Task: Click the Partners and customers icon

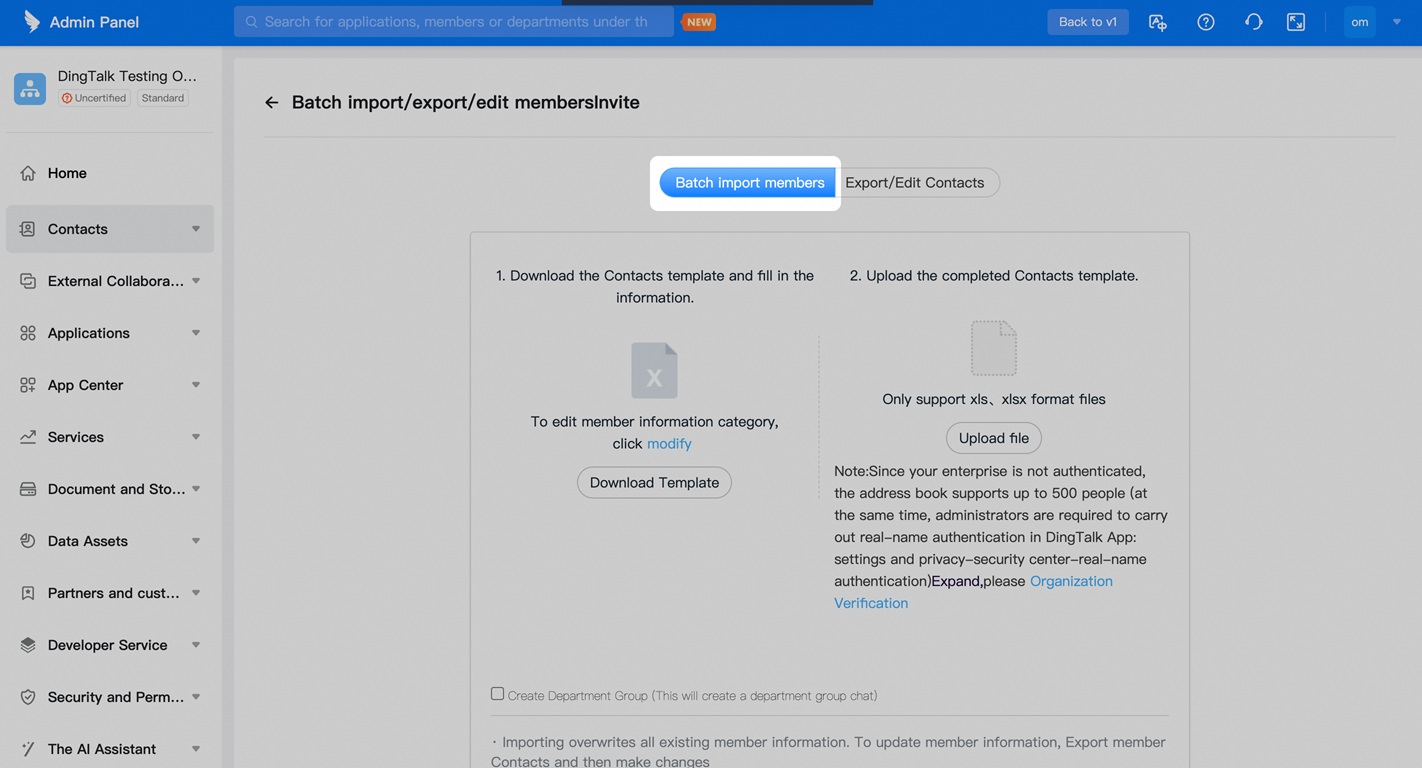Action: point(28,593)
